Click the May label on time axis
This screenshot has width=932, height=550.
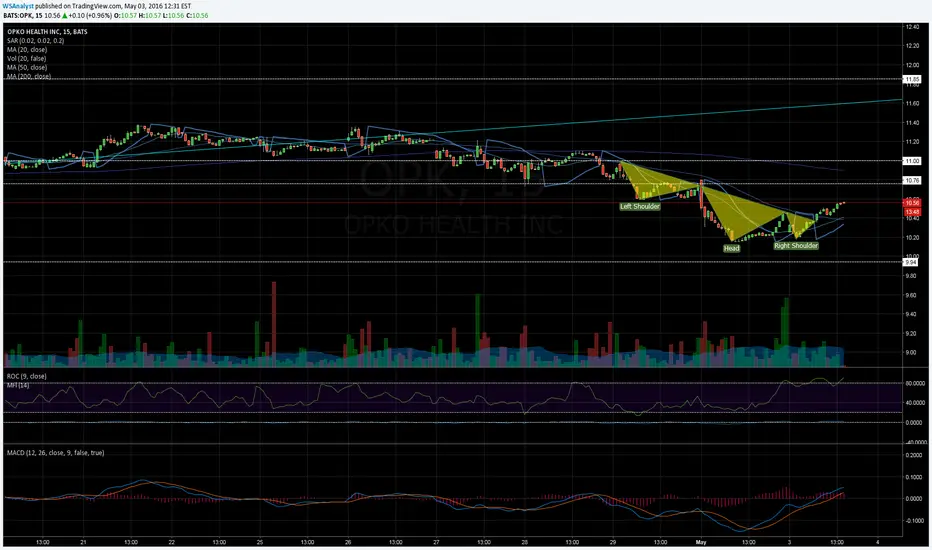tap(701, 542)
